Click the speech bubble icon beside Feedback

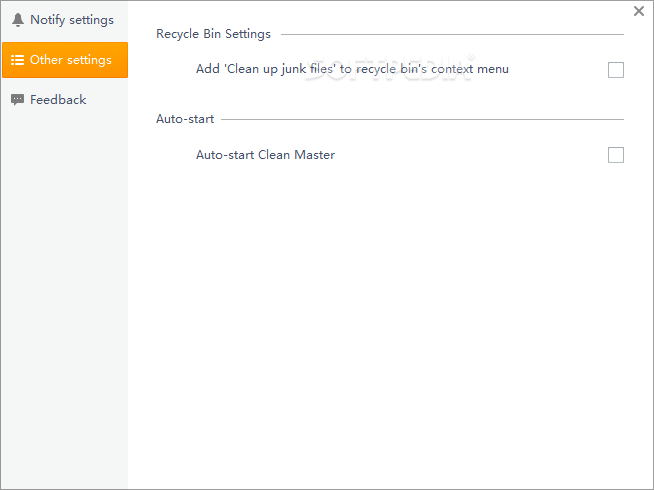pyautogui.click(x=17, y=100)
